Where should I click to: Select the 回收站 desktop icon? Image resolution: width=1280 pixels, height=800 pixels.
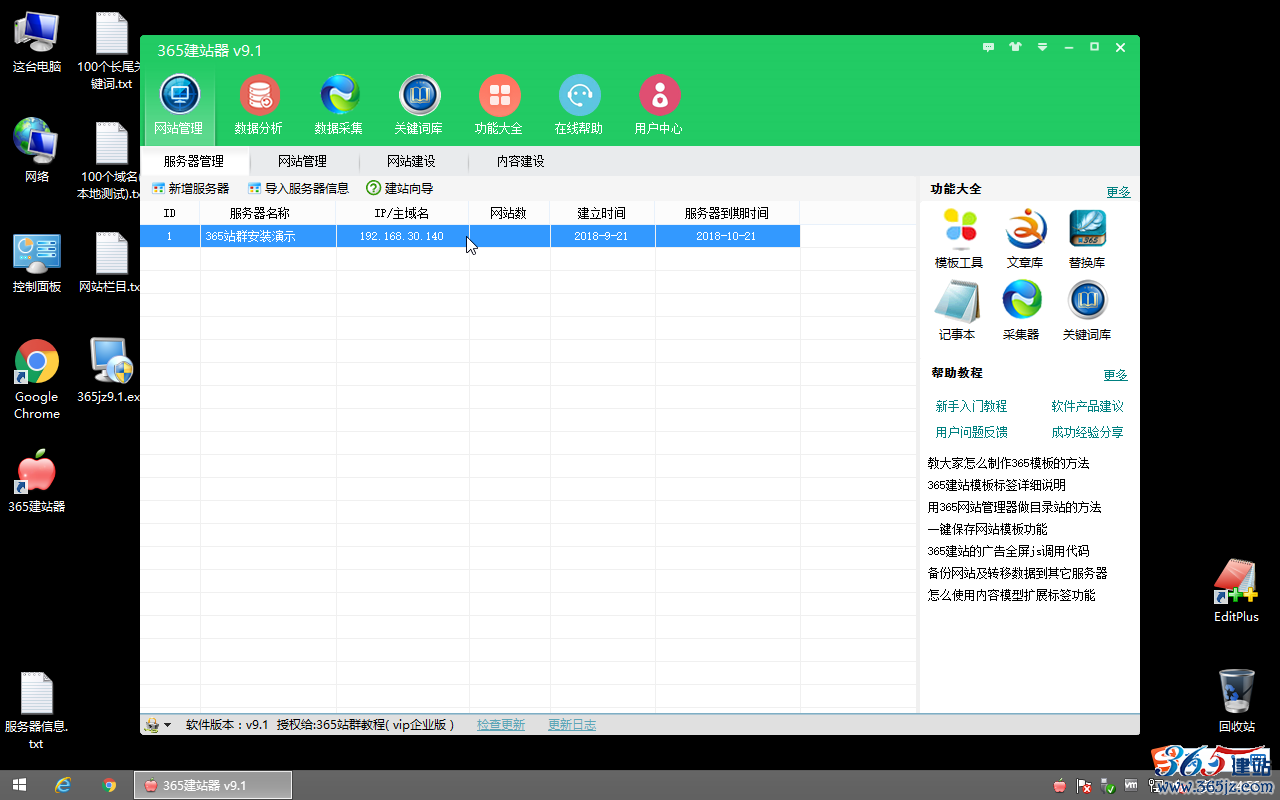point(1237,701)
